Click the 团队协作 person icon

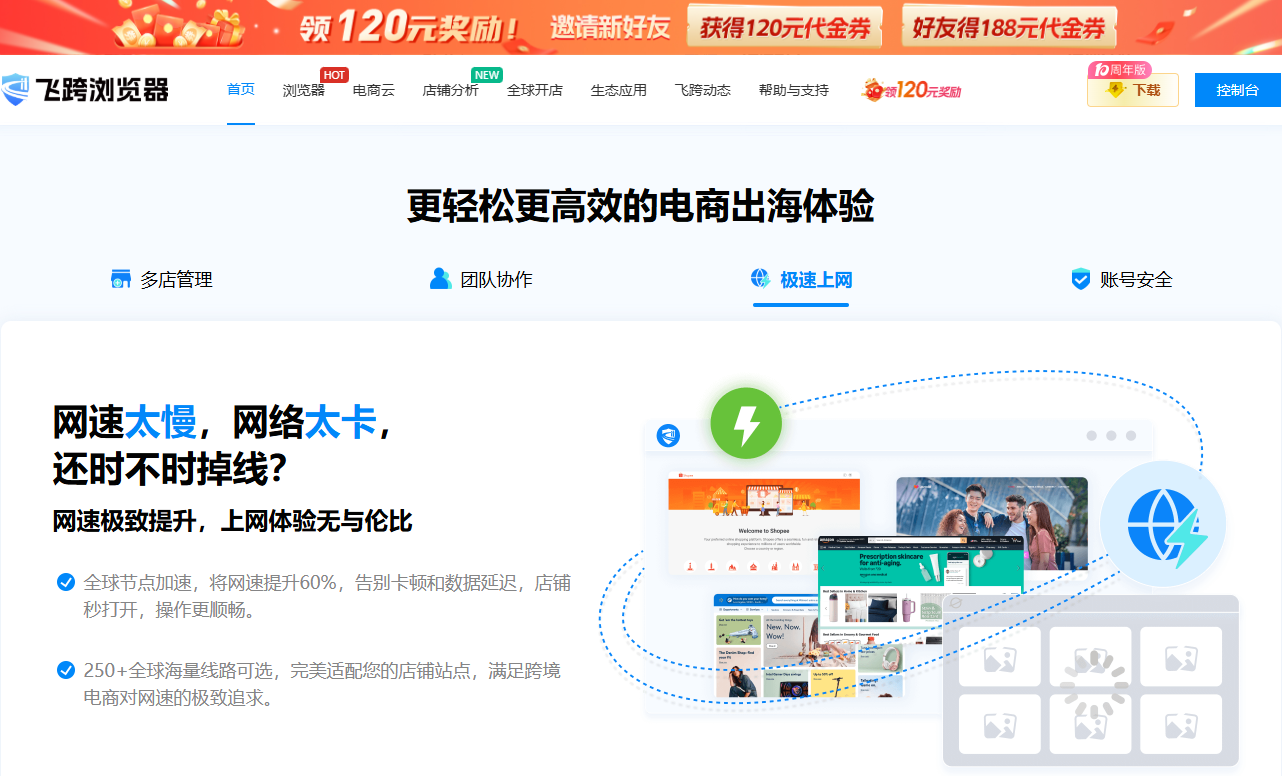(440, 279)
